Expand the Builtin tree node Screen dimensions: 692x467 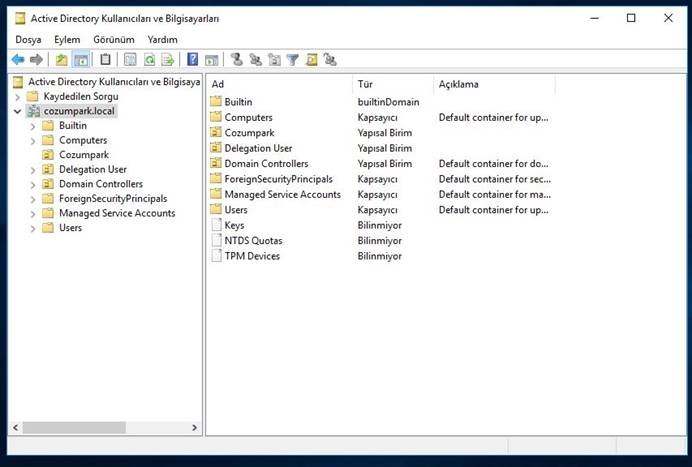33,126
